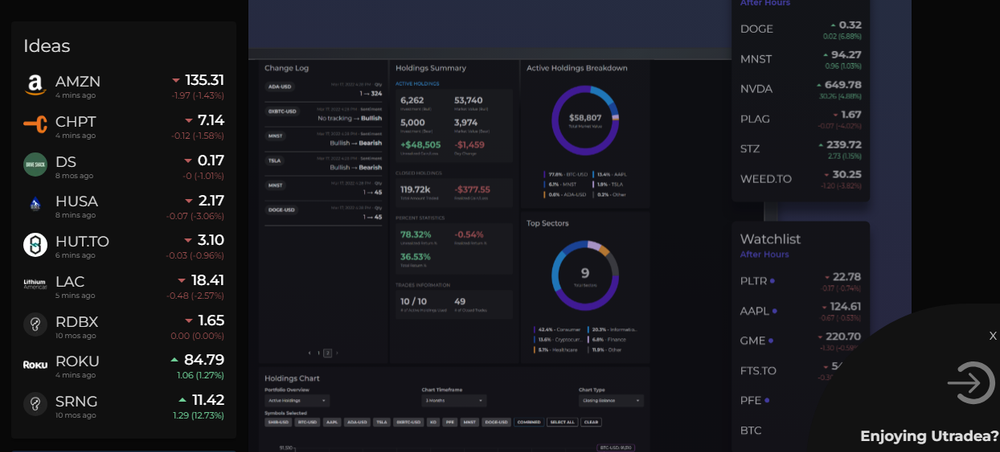1000x452 pixels.
Task: Toggle the DOGE-USD chip in Symbols Selected
Action: (496, 422)
